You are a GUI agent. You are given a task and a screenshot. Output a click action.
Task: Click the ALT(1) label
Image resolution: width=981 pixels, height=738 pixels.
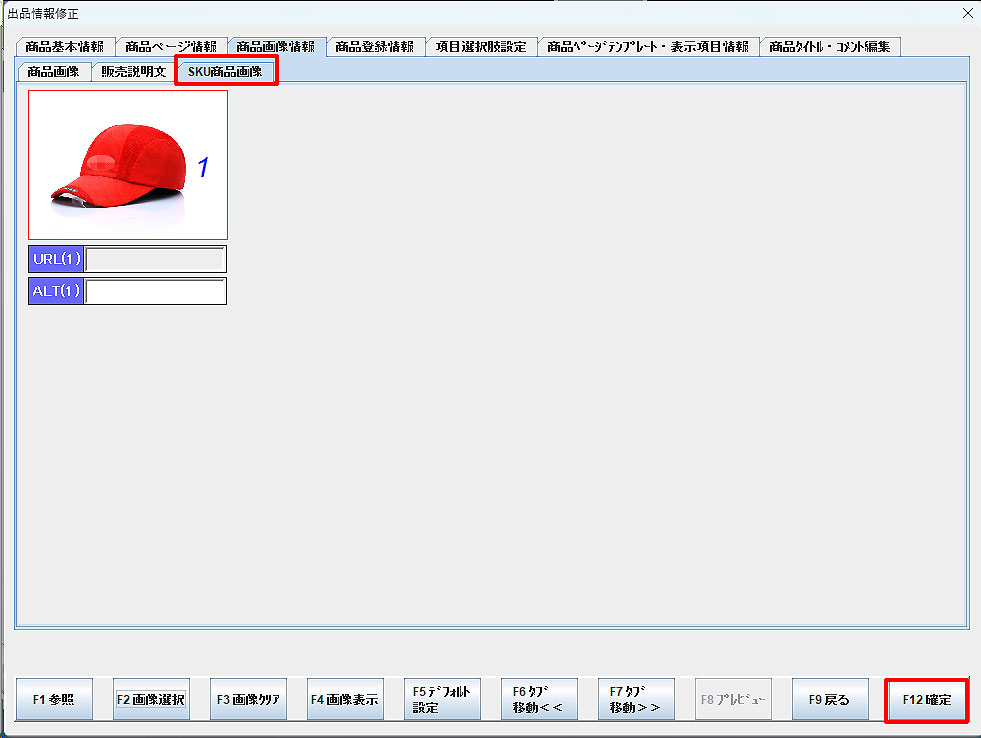[x=56, y=291]
